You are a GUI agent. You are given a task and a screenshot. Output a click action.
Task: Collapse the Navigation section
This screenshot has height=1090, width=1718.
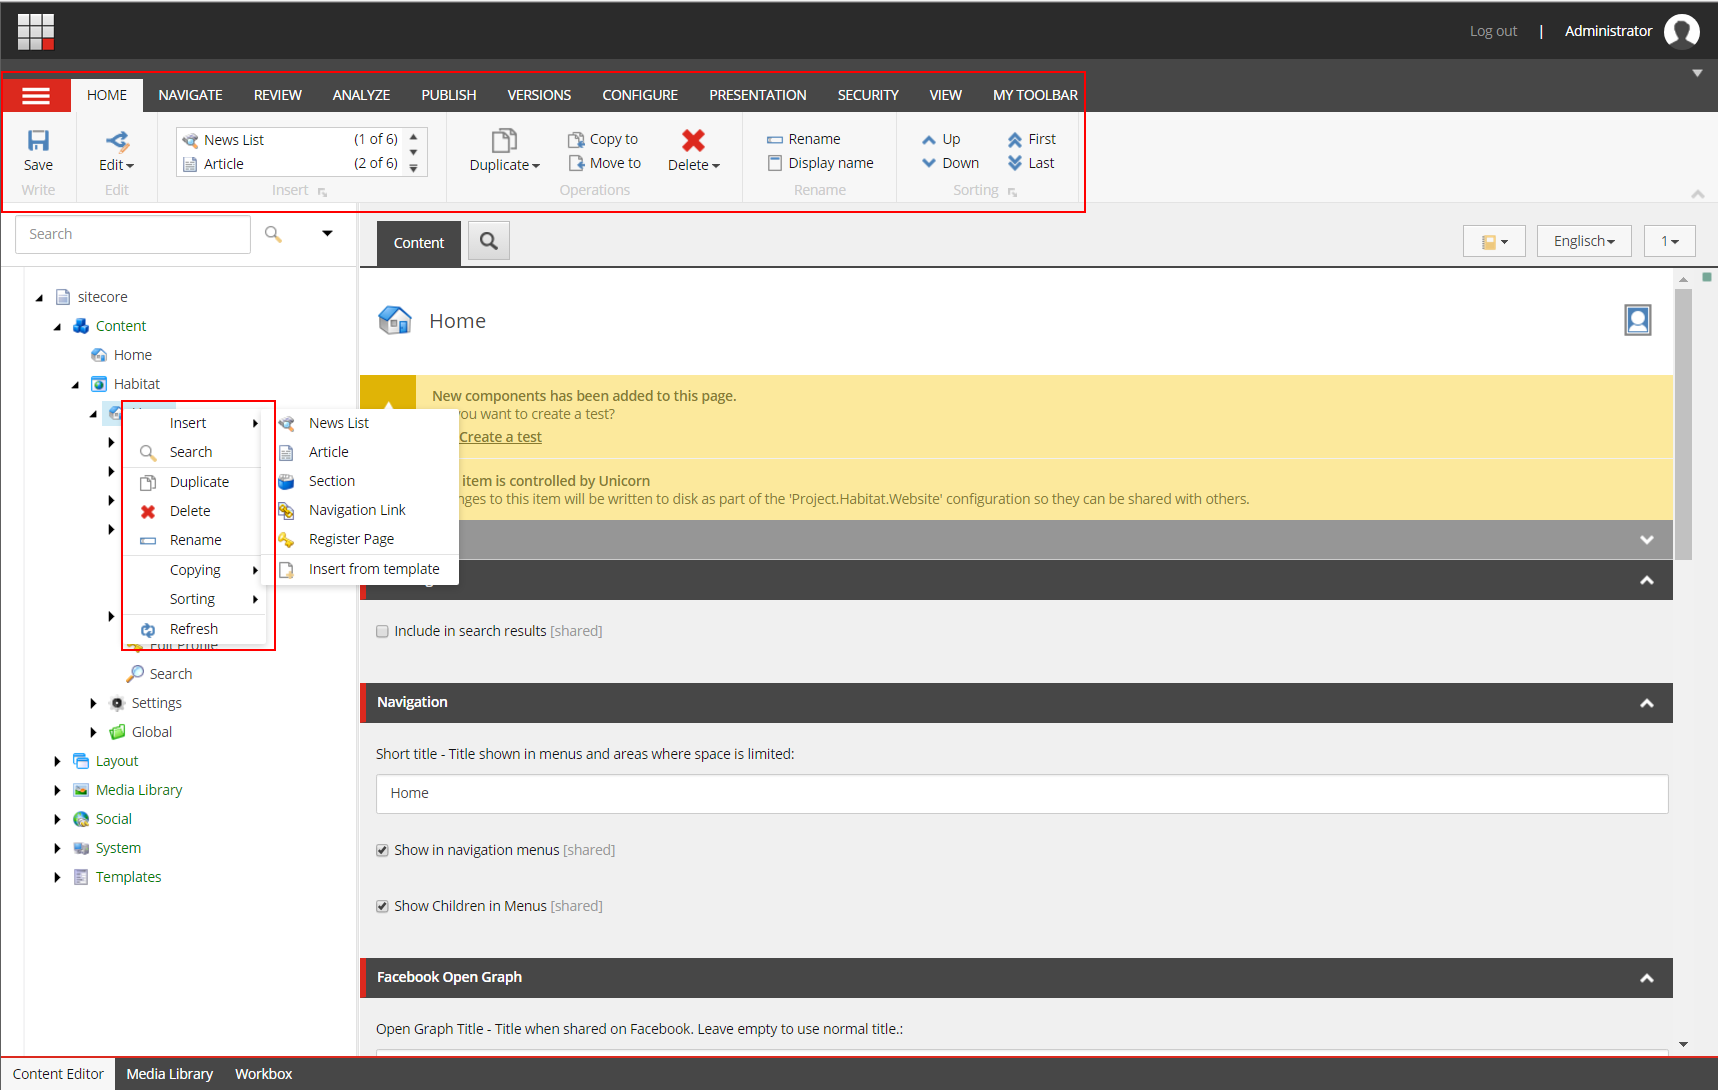[x=1646, y=703]
